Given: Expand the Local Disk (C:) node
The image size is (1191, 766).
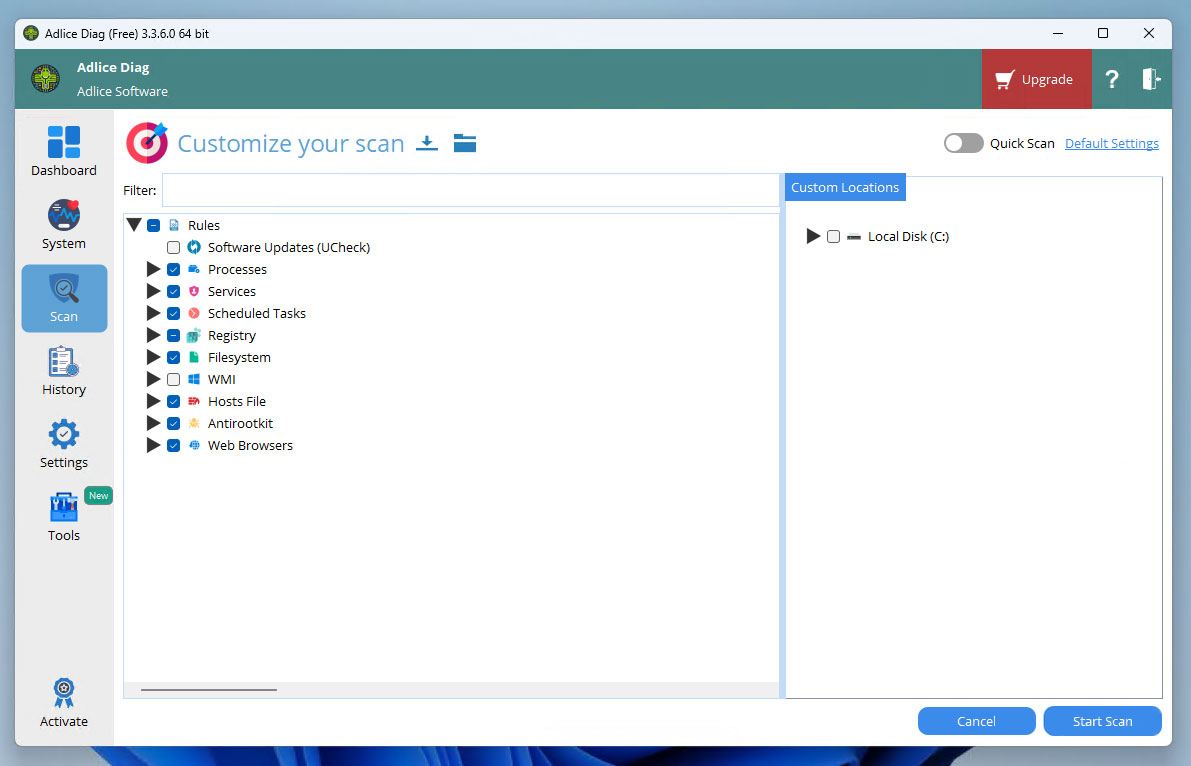Looking at the screenshot, I should click(x=813, y=237).
